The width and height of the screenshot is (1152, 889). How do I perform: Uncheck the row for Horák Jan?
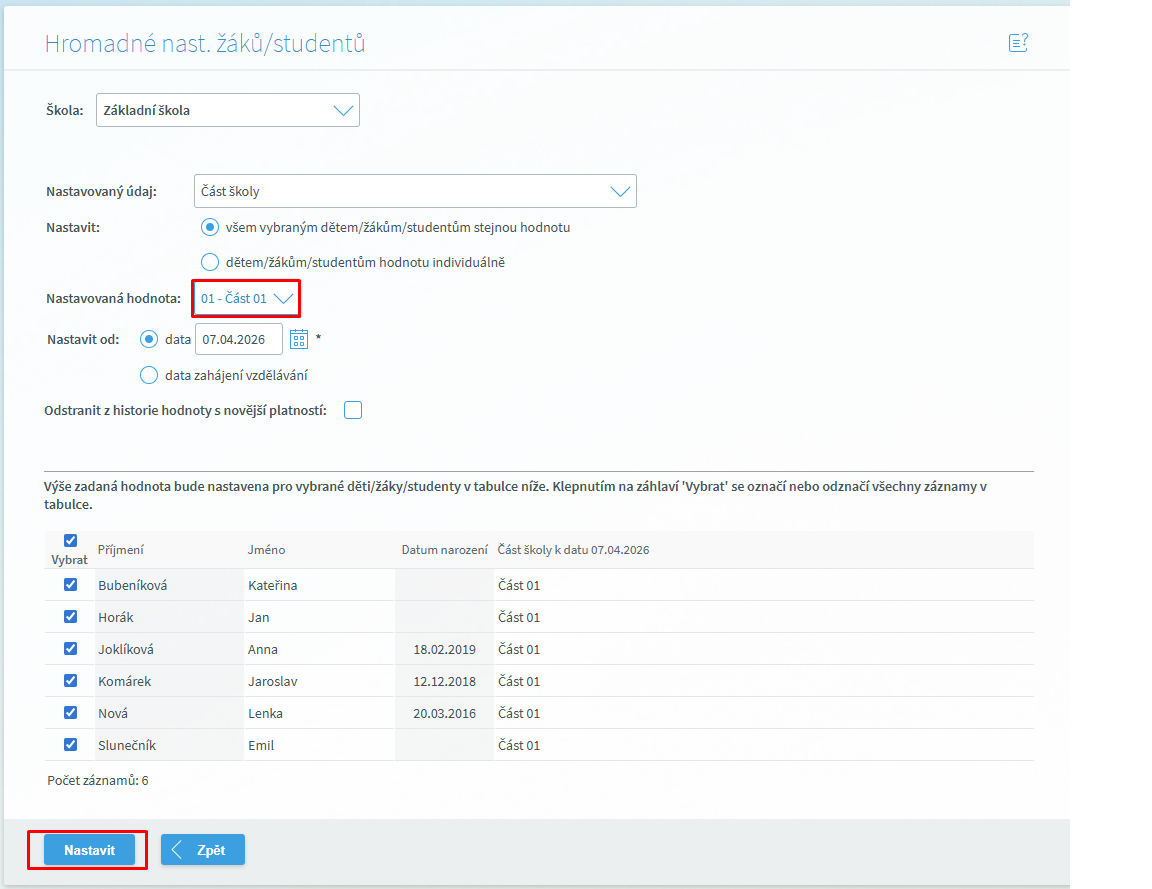(70, 617)
